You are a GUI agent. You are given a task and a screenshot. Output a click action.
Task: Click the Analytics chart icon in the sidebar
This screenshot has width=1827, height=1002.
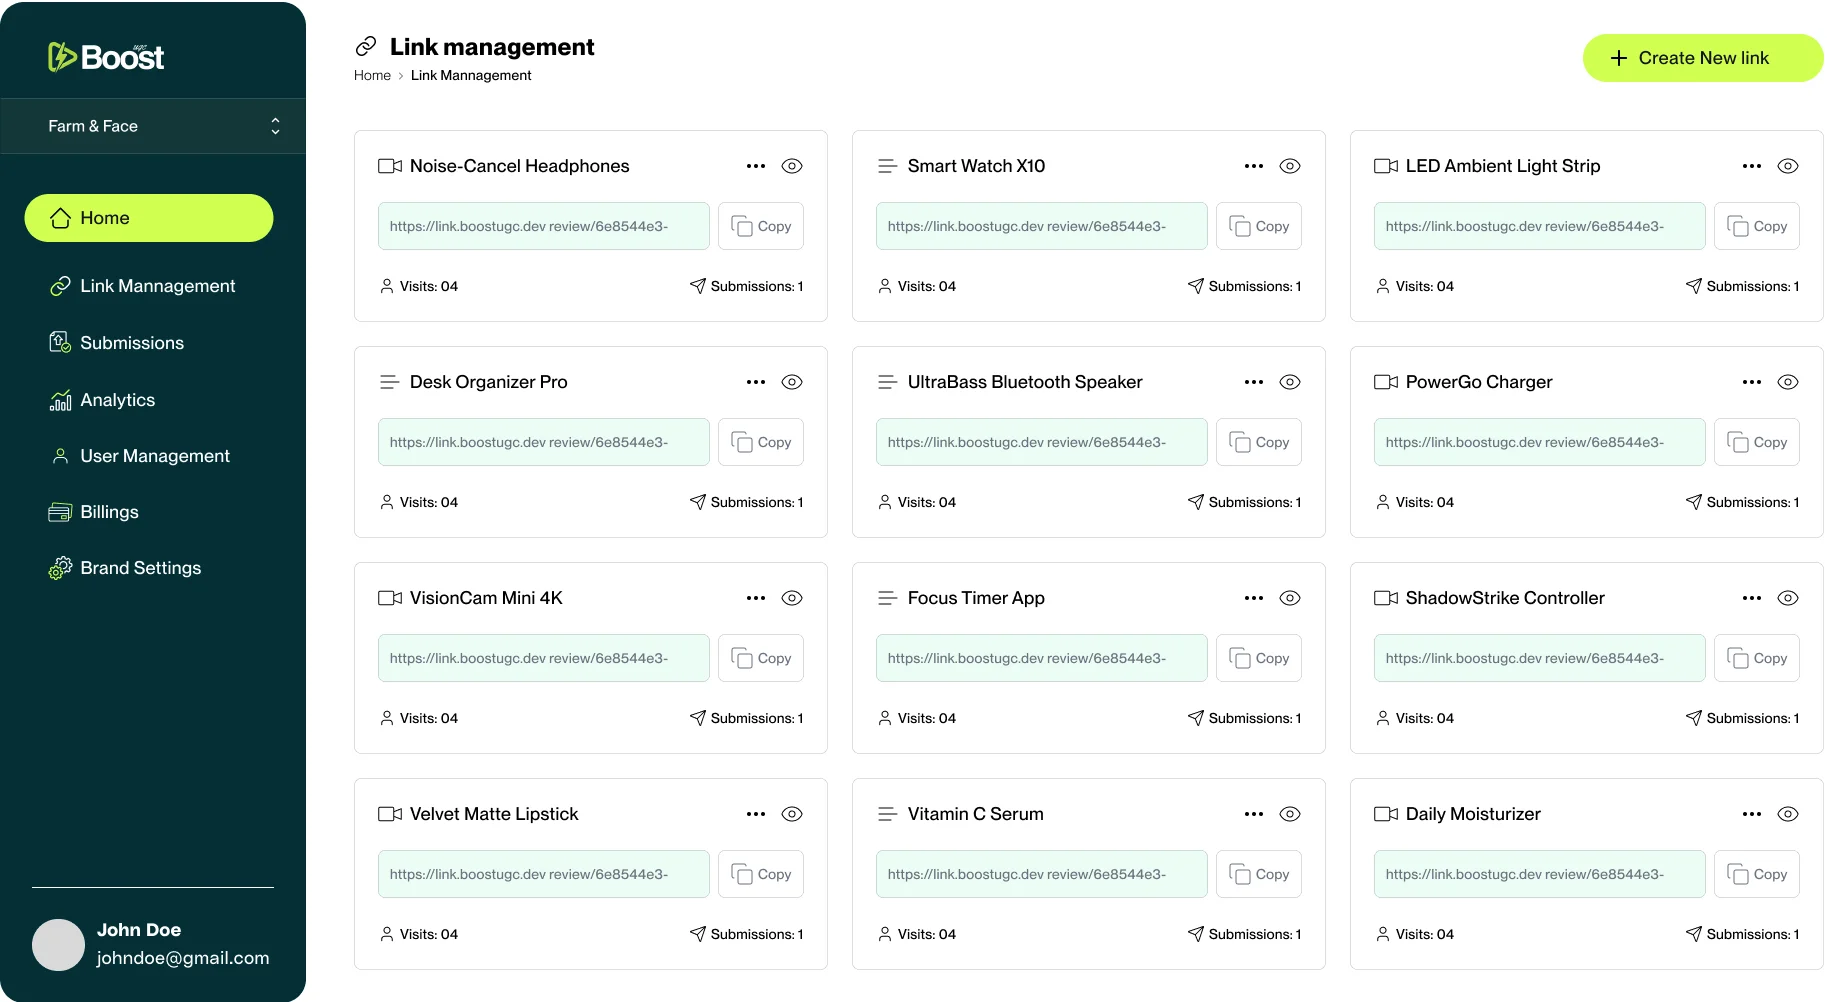coord(60,400)
